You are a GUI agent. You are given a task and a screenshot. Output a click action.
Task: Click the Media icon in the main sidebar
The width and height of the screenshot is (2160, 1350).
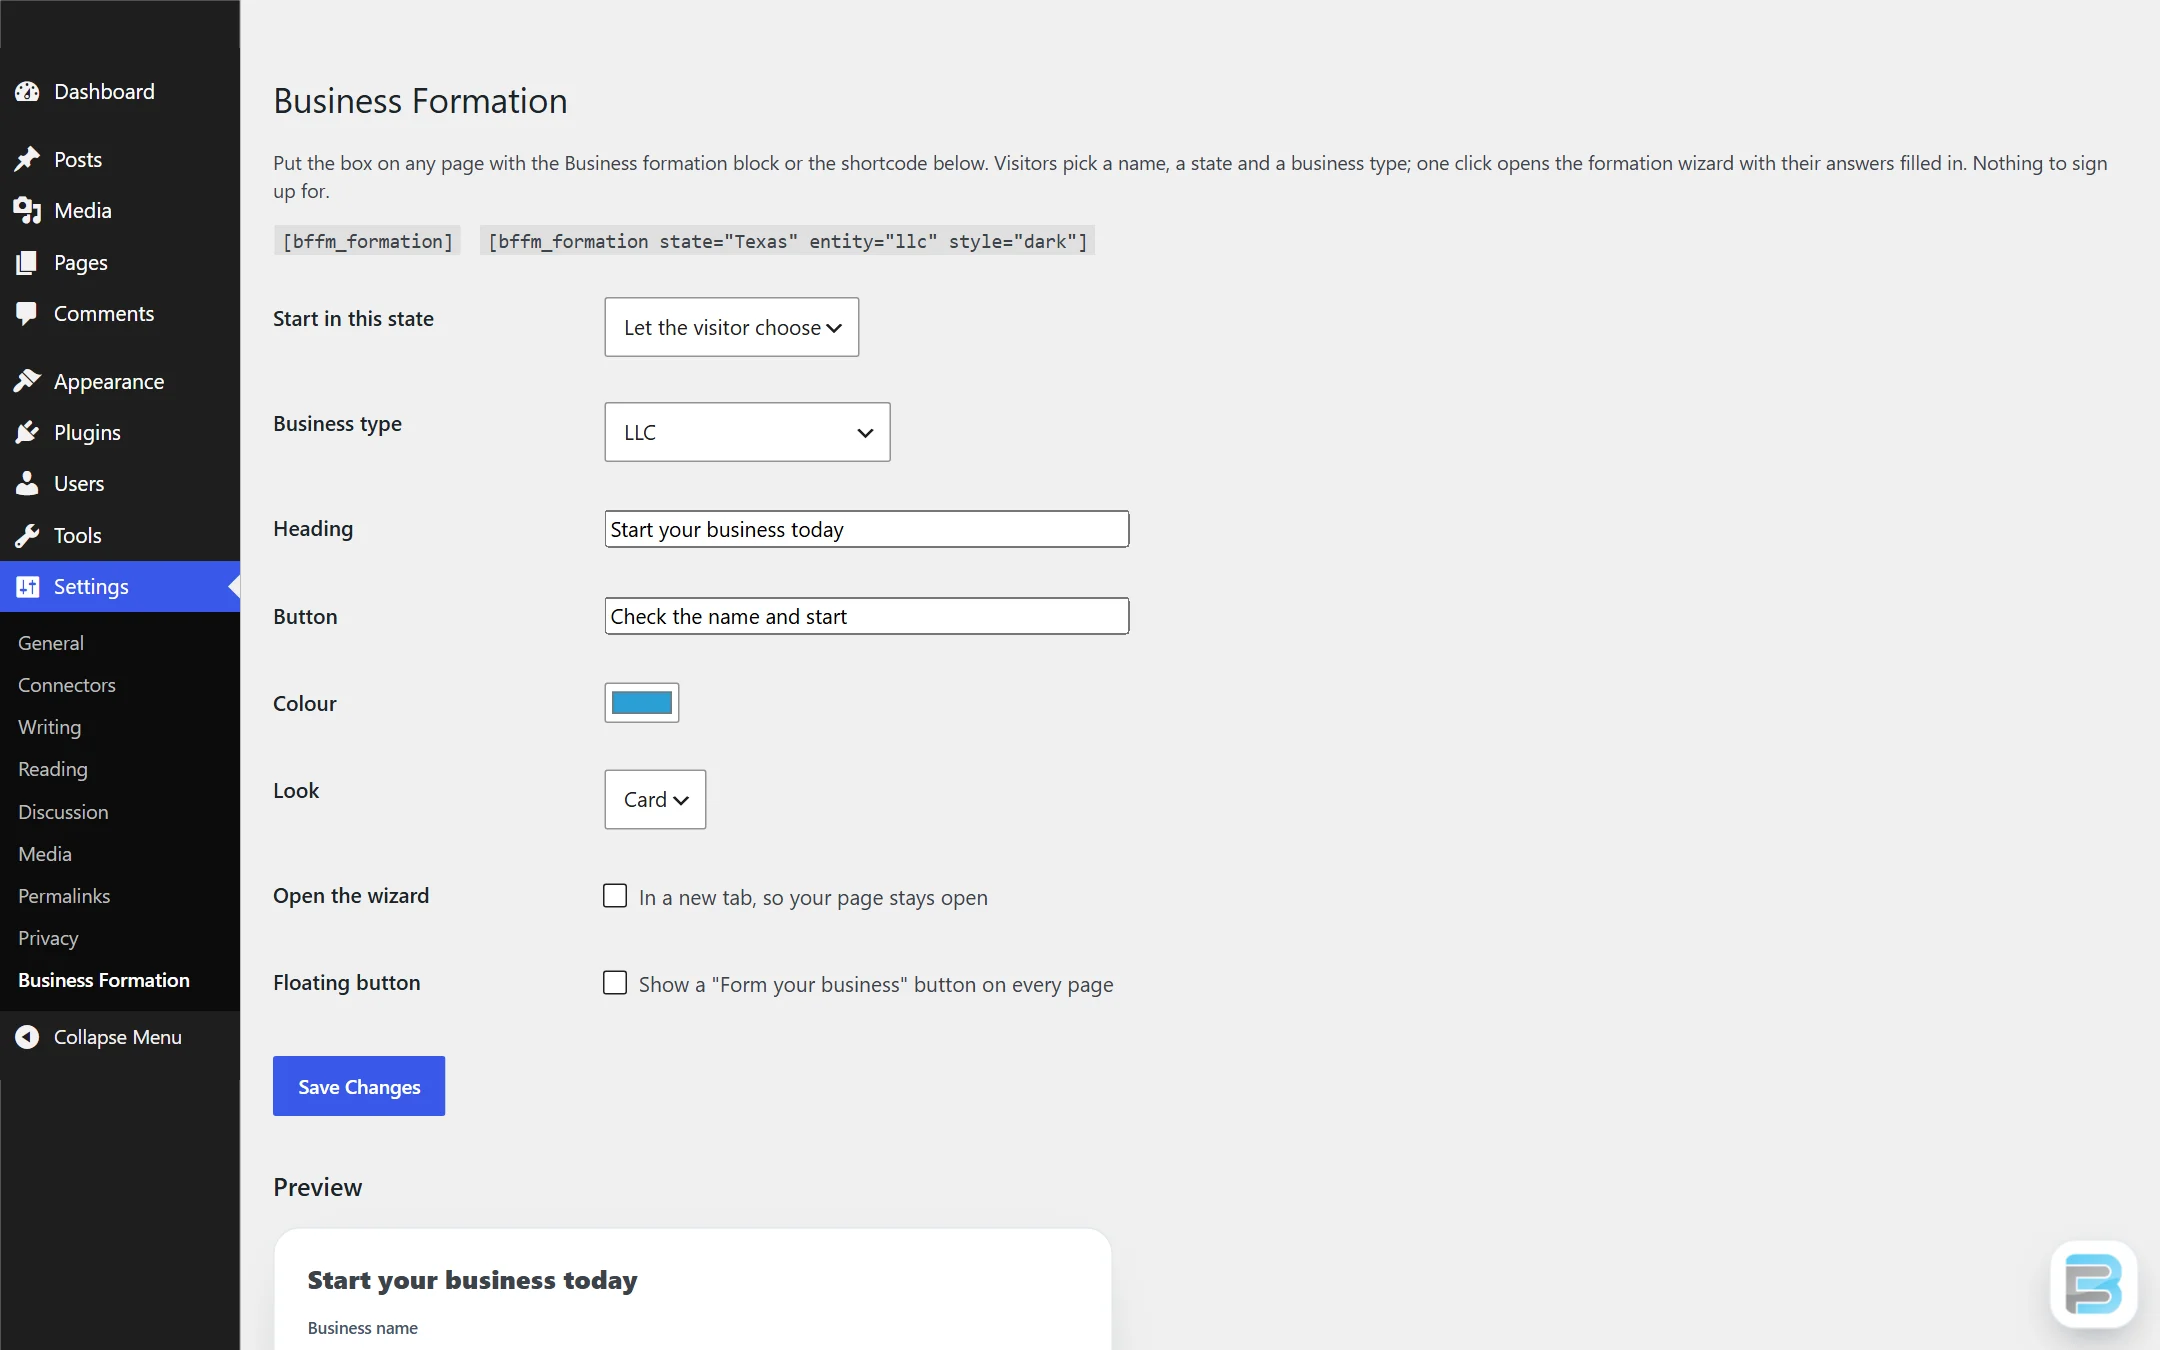27,210
